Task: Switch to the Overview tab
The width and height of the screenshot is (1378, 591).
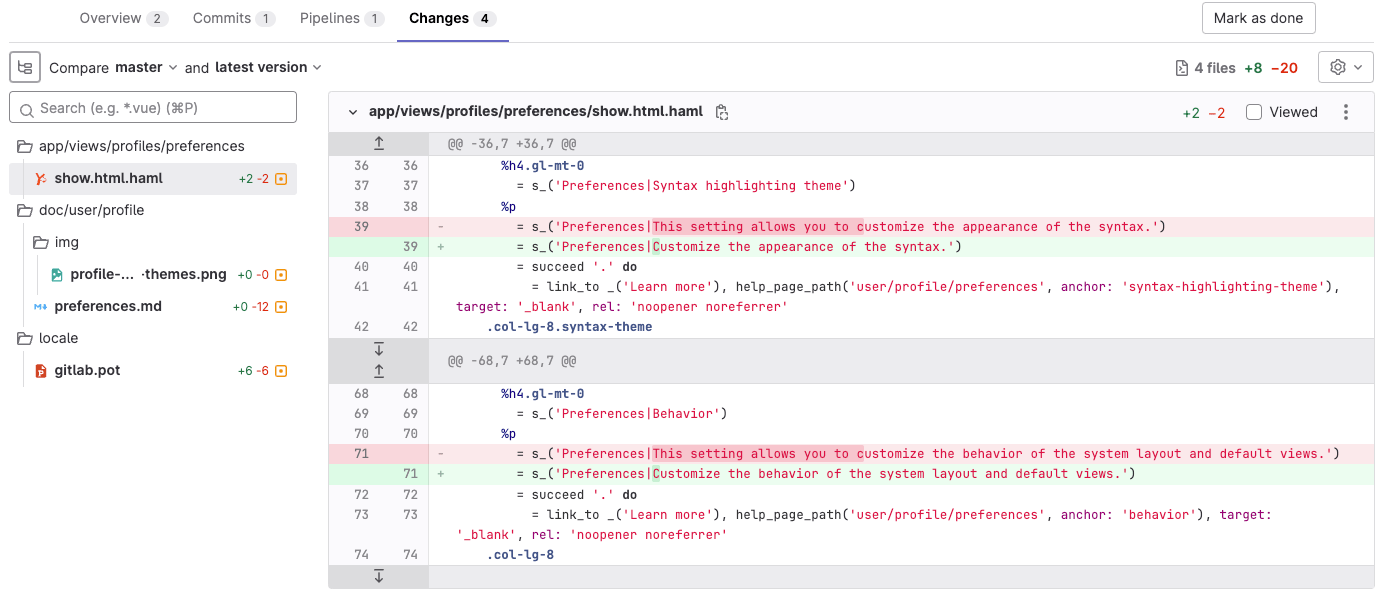Action: click(110, 18)
